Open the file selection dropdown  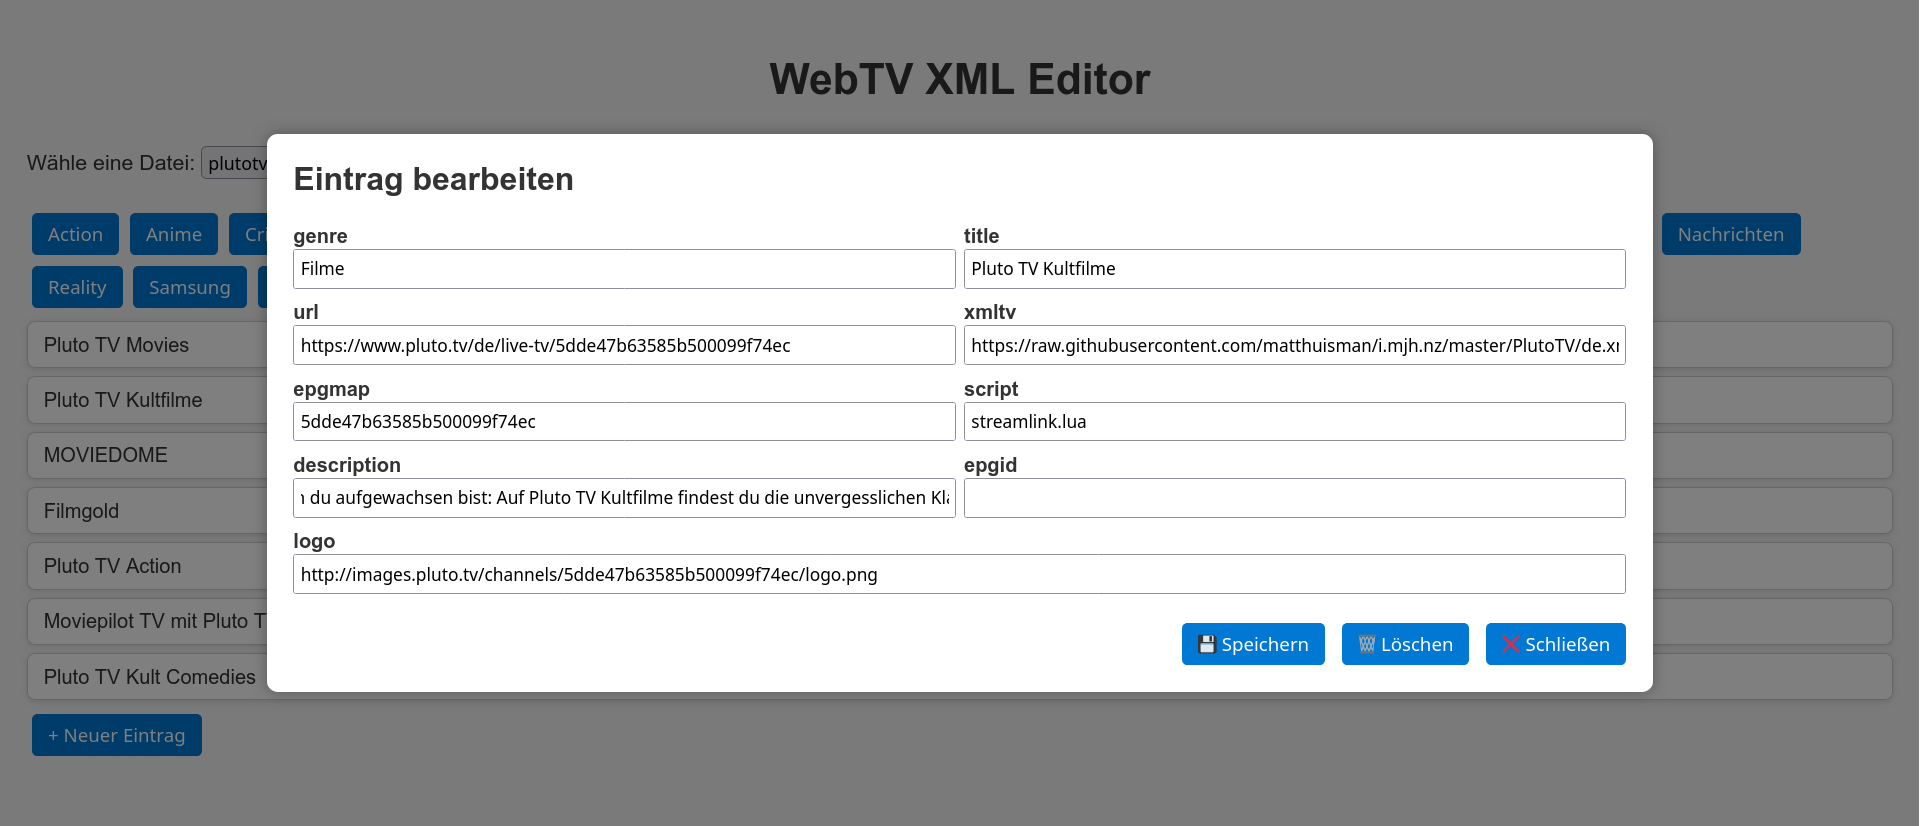pyautogui.click(x=236, y=163)
